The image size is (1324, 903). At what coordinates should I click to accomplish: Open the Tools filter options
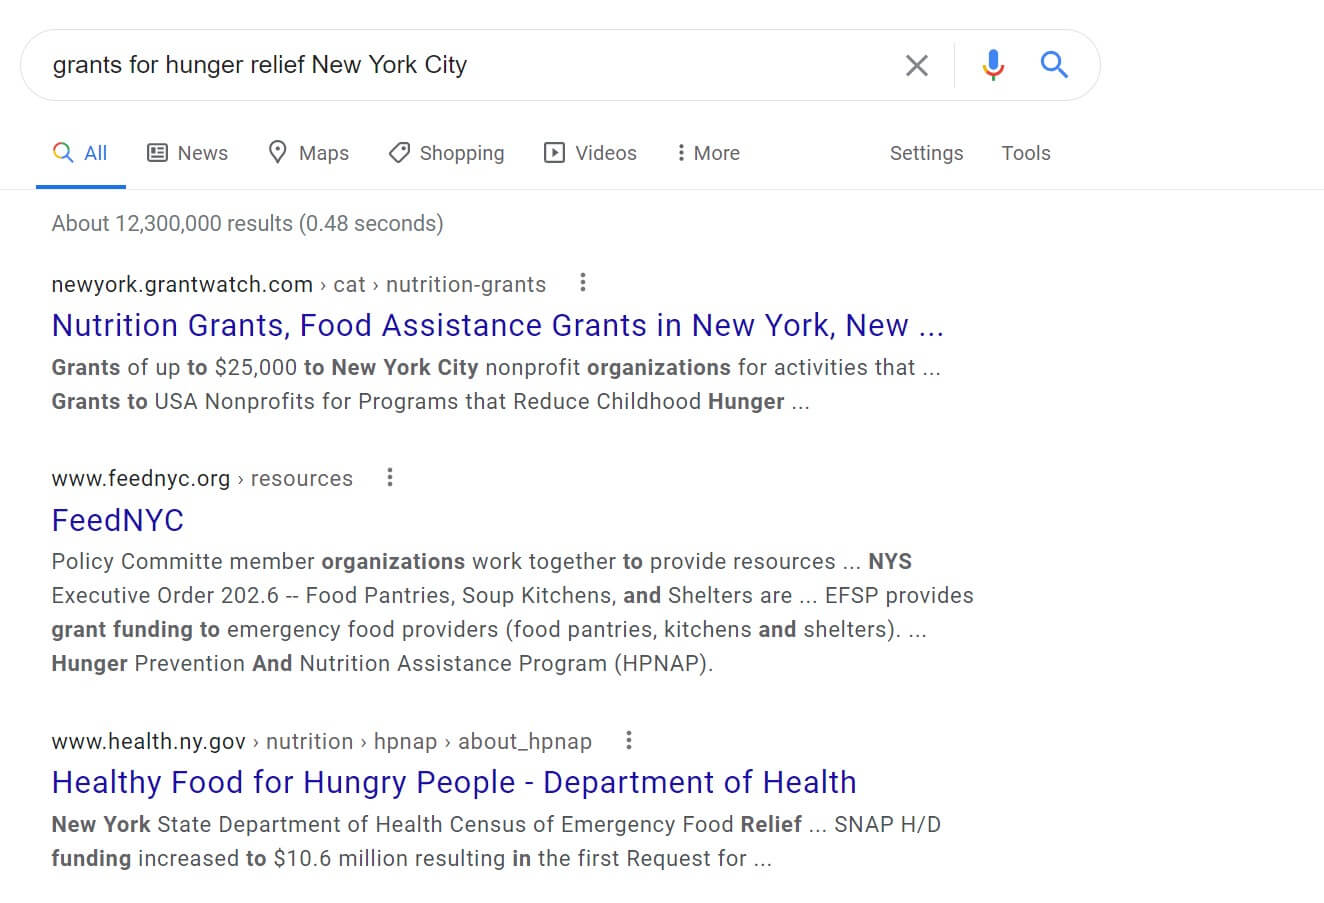(1026, 153)
